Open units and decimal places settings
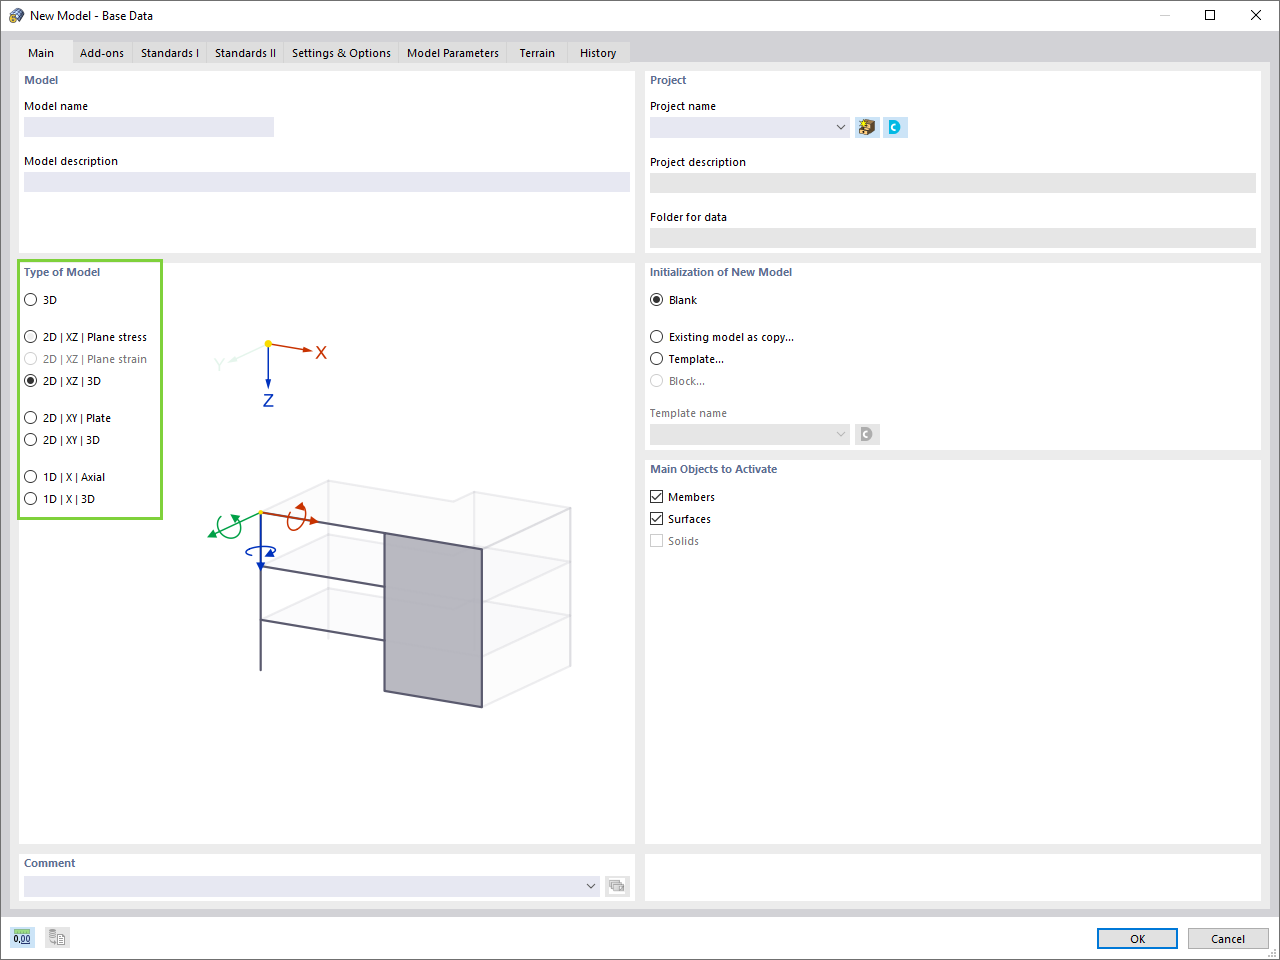The width and height of the screenshot is (1280, 960). click(x=21, y=937)
